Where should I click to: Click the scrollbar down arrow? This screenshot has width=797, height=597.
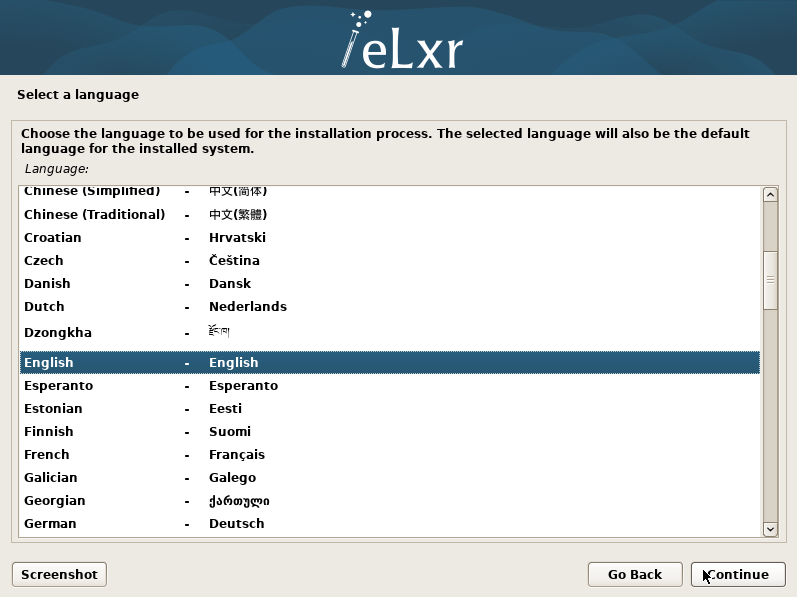pos(770,529)
